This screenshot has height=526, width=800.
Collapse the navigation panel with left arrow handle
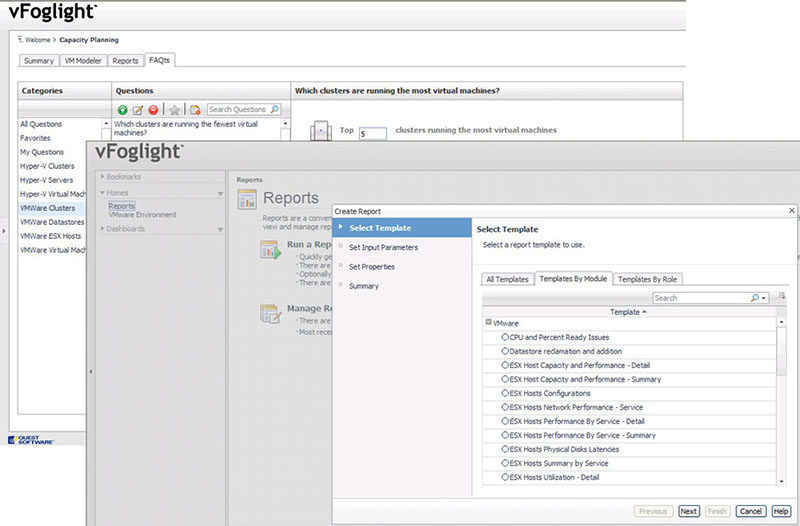tap(91, 371)
